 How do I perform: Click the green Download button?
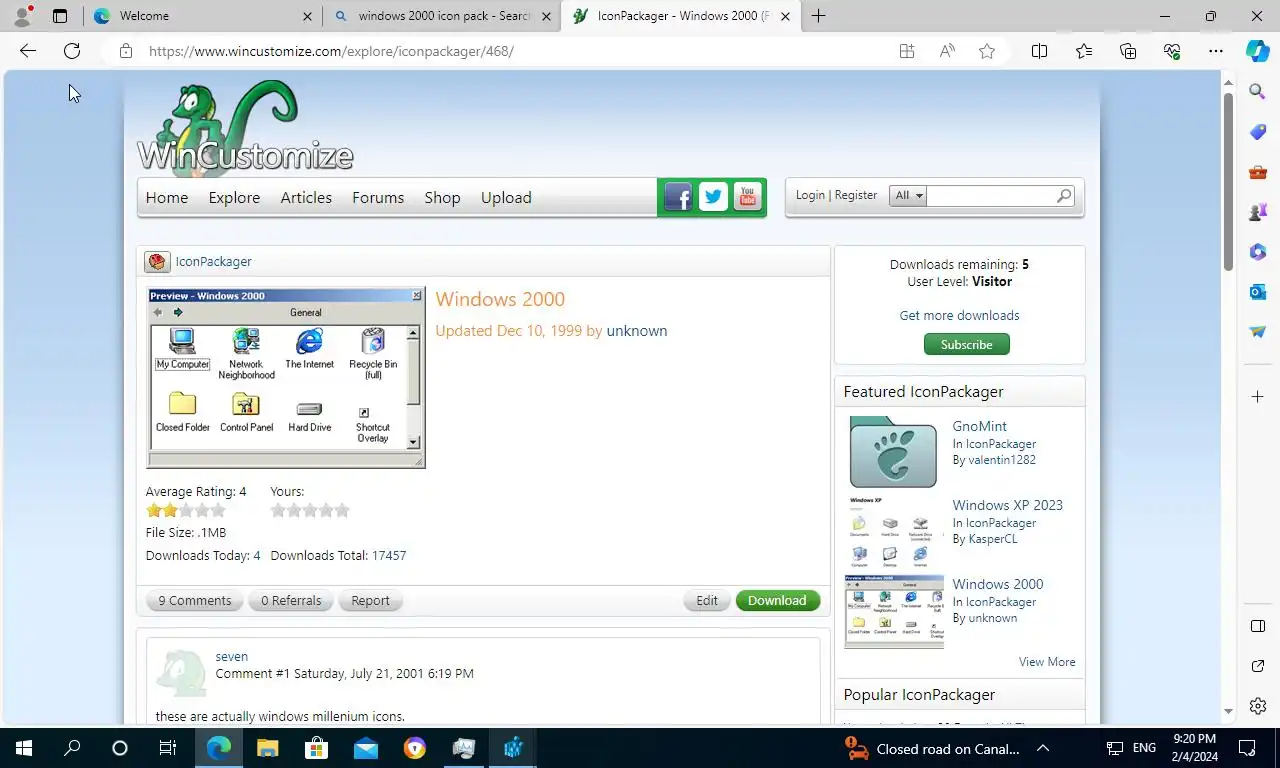click(778, 600)
